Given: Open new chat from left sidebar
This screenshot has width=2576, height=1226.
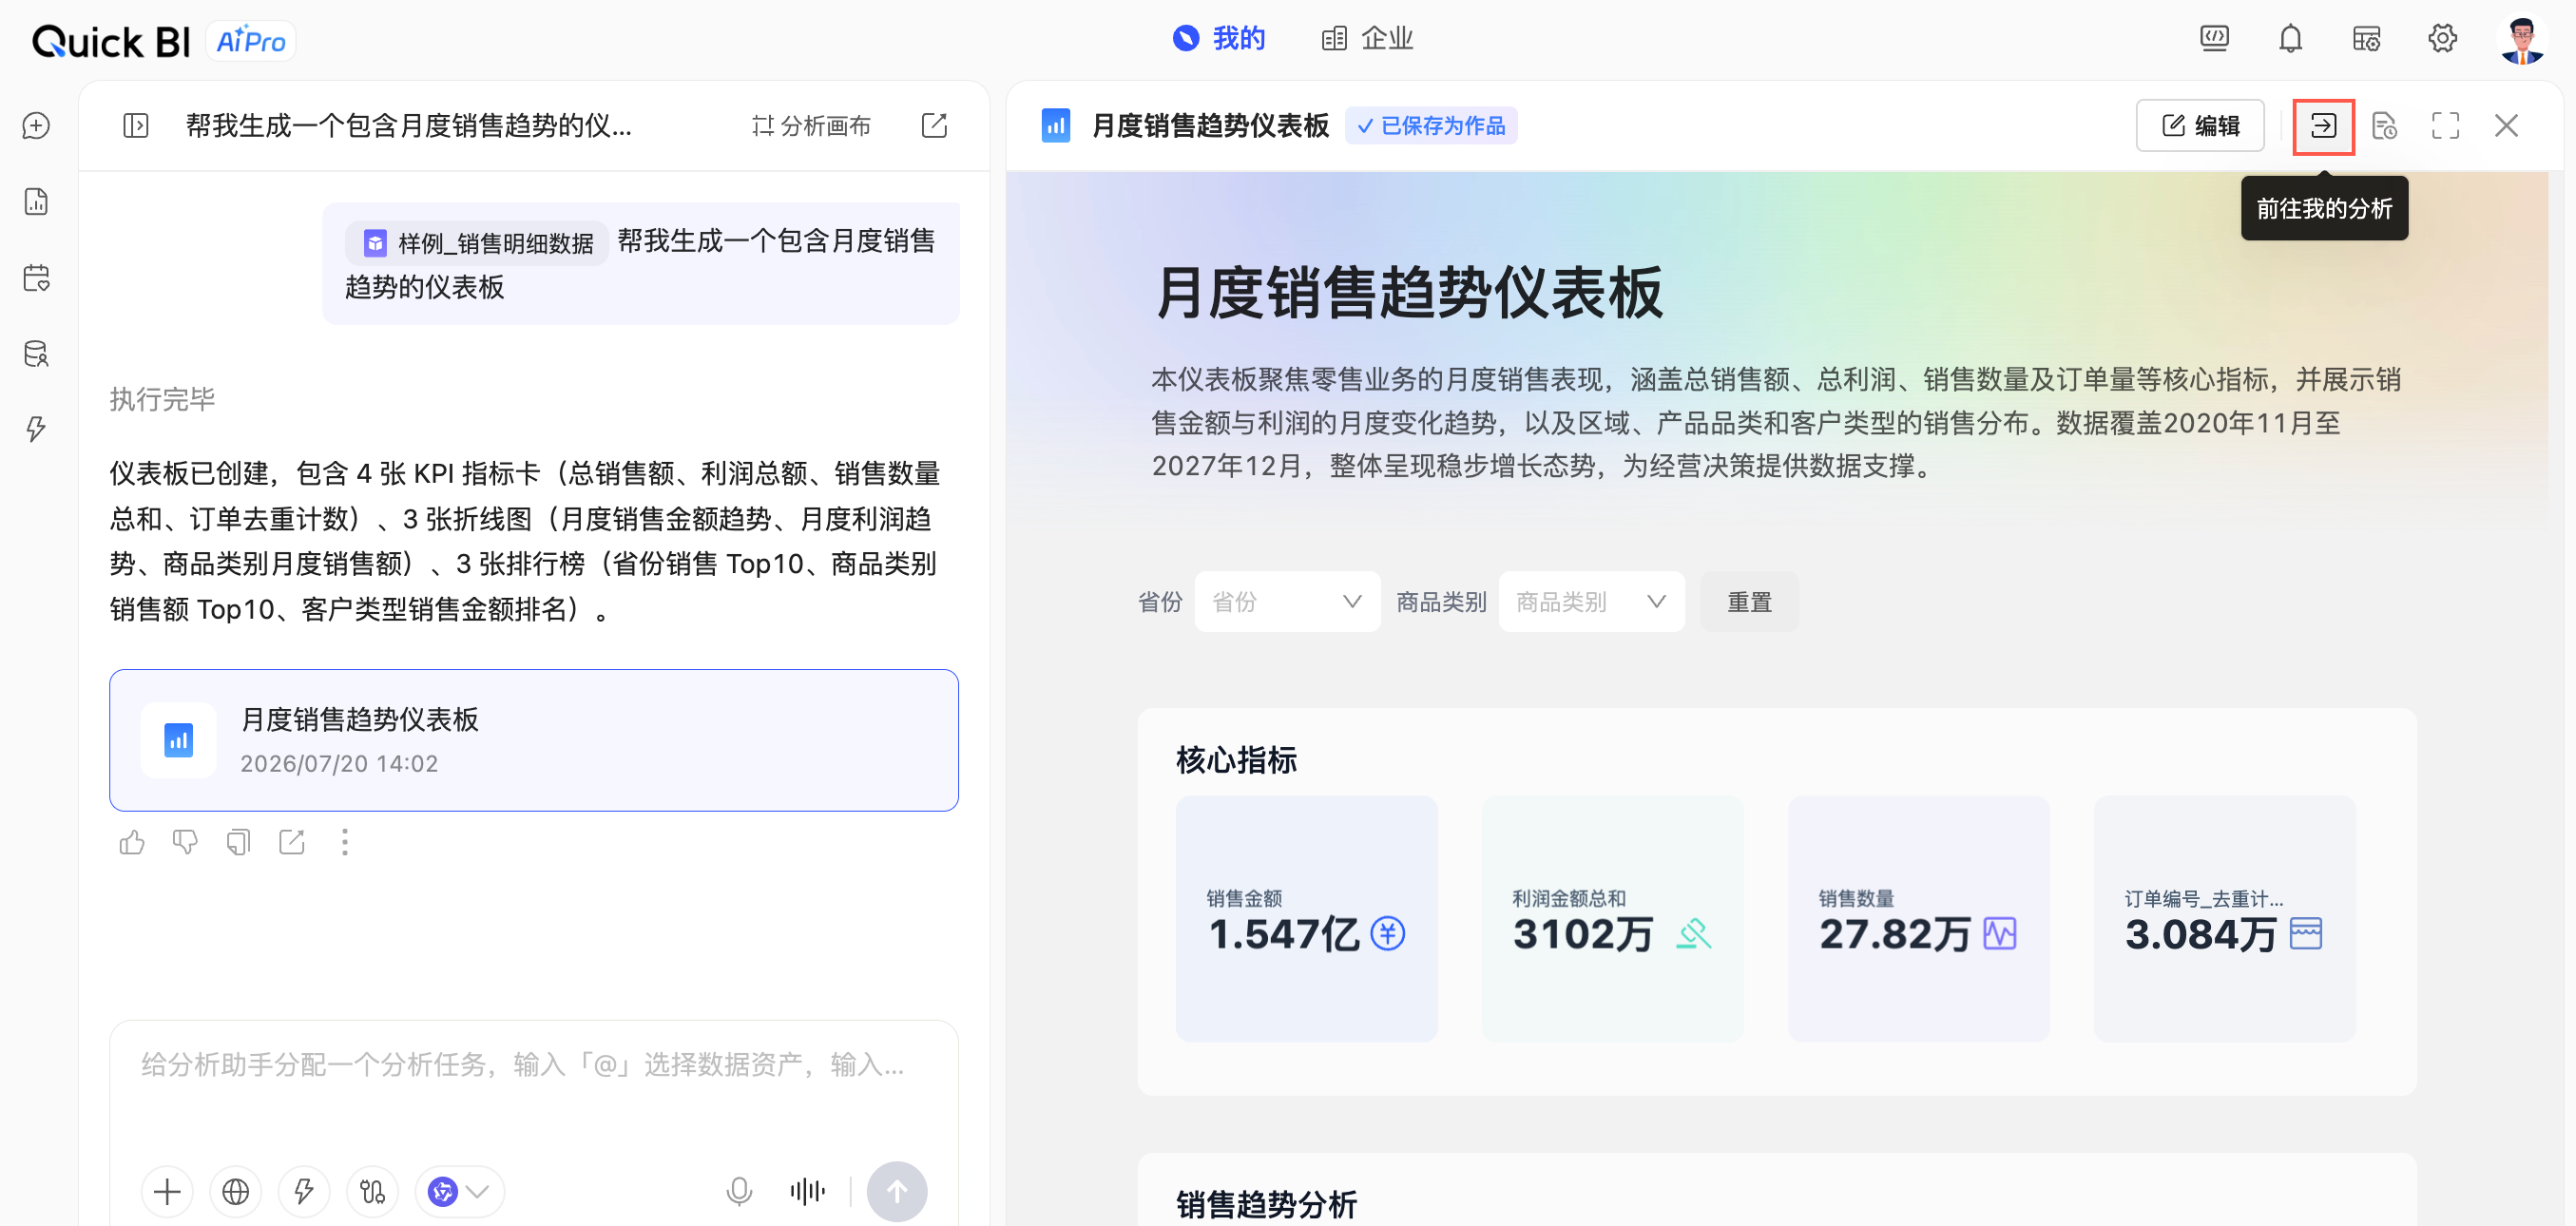Looking at the screenshot, I should point(36,126).
